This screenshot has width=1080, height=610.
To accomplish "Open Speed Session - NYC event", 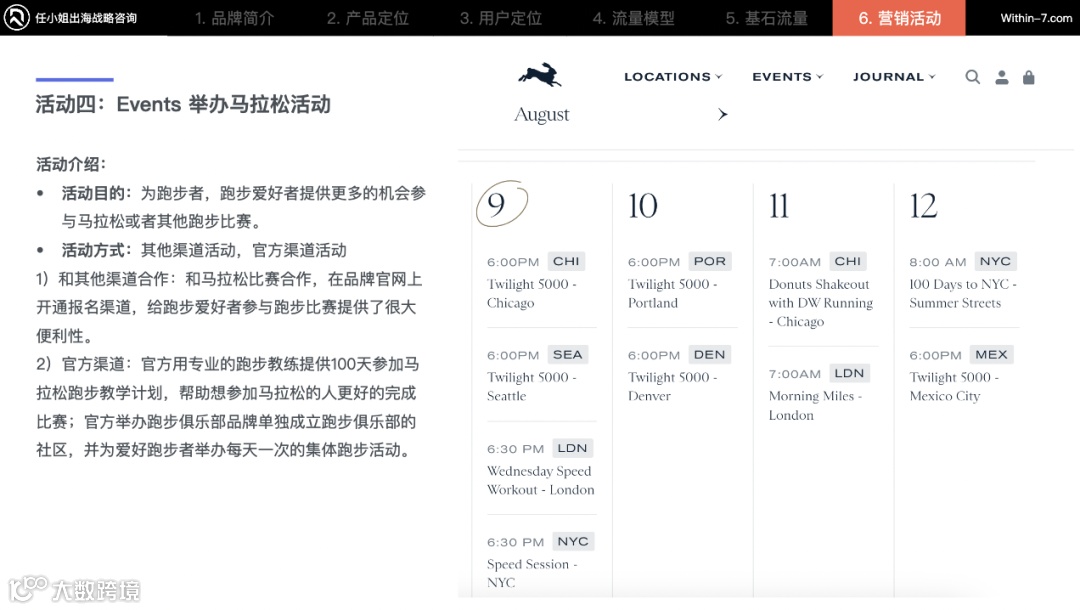I will click(x=532, y=573).
